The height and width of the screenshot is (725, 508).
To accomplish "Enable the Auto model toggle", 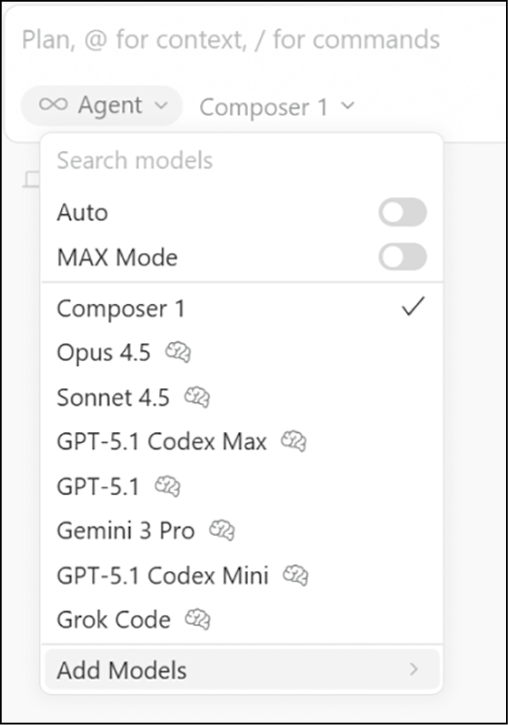I will click(403, 212).
